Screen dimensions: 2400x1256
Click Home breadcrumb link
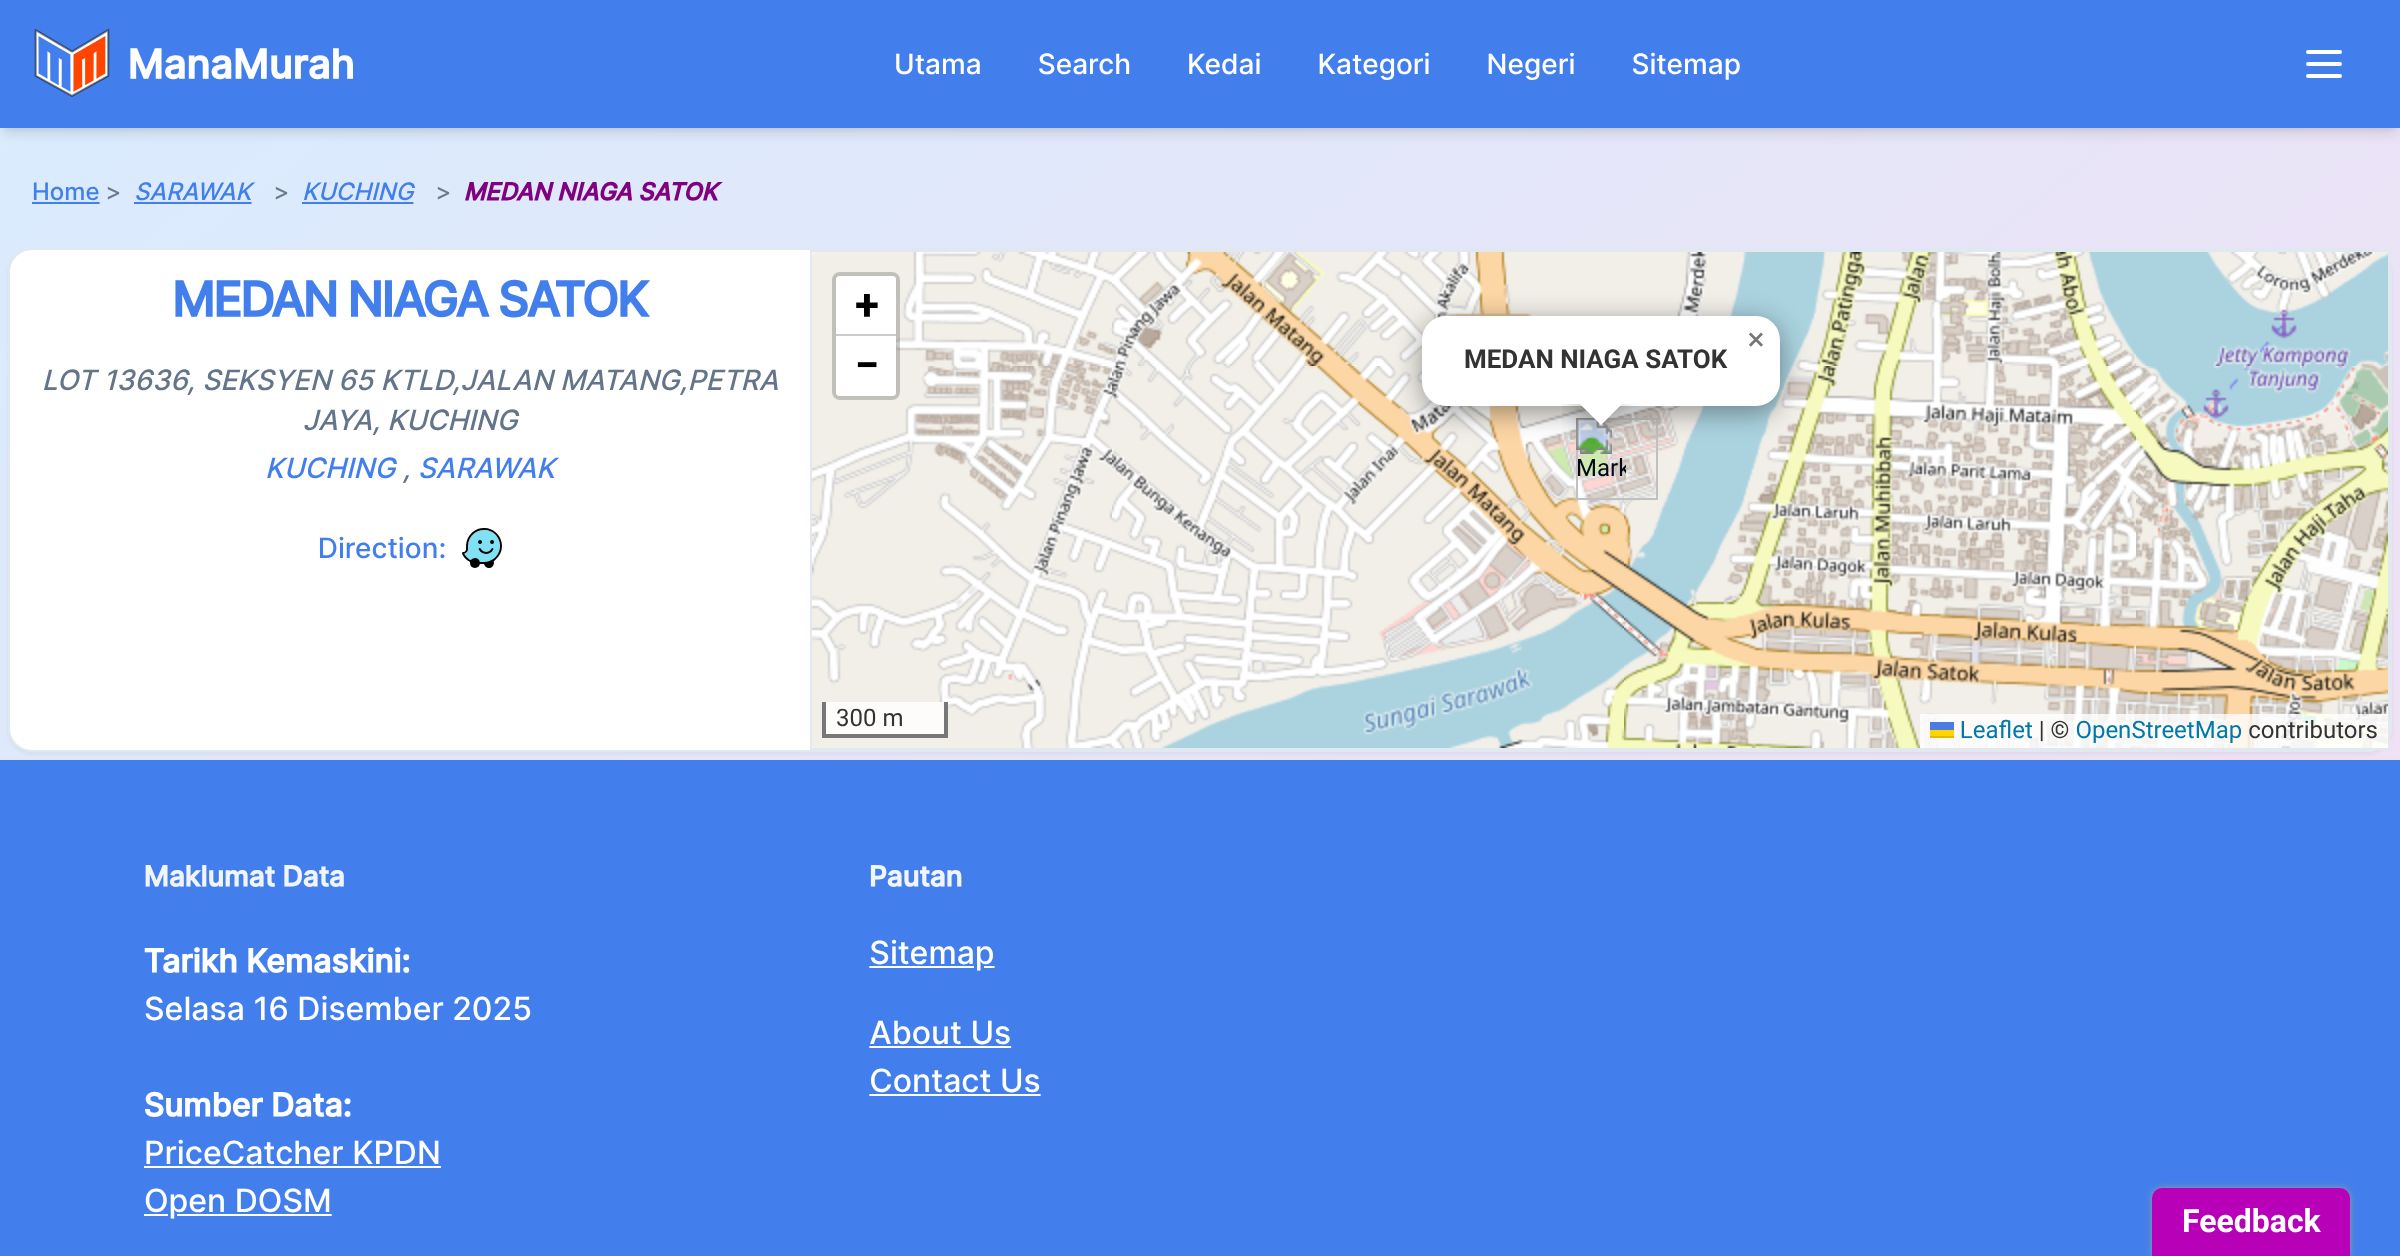(x=65, y=191)
